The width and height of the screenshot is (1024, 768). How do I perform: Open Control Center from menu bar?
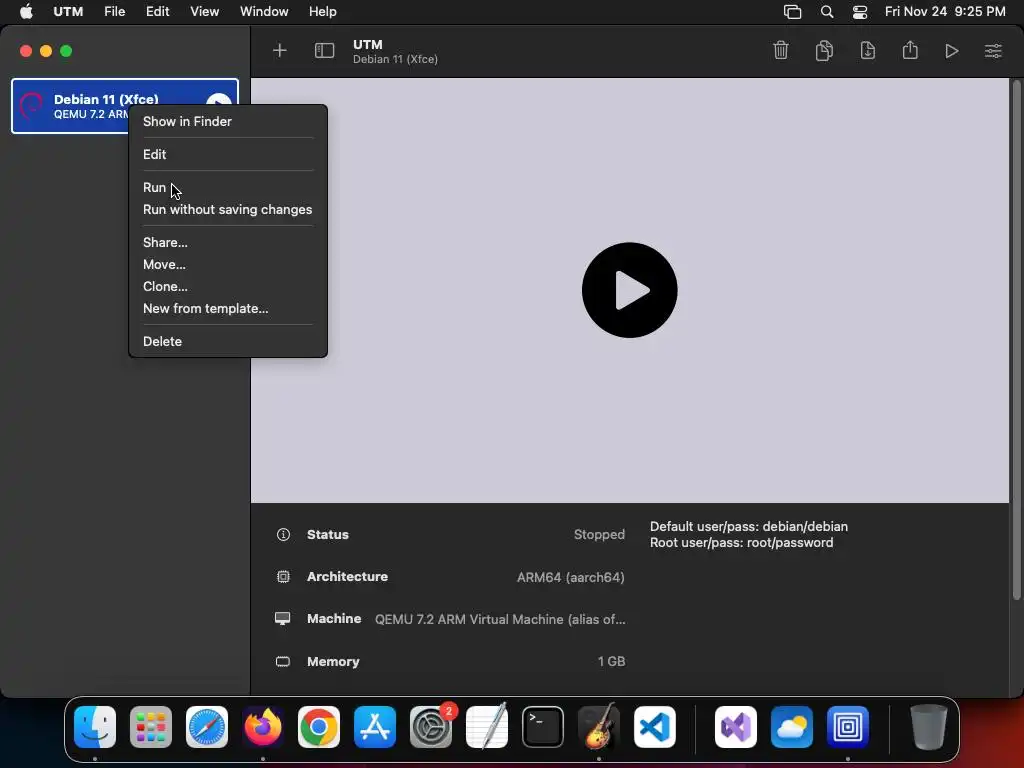pyautogui.click(x=860, y=12)
